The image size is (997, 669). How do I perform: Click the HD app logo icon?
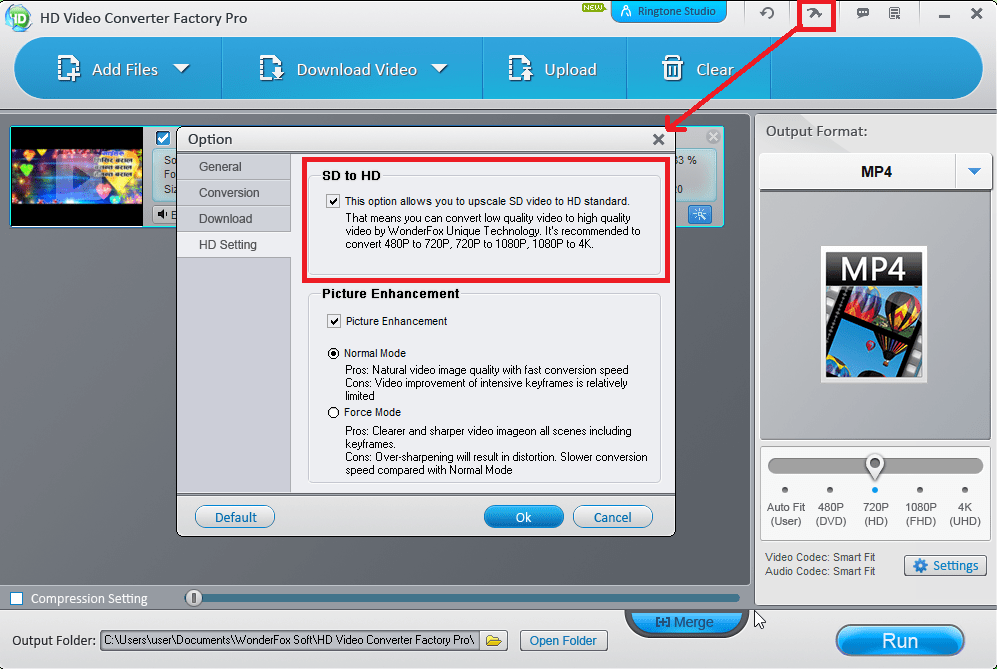pyautogui.click(x=17, y=18)
